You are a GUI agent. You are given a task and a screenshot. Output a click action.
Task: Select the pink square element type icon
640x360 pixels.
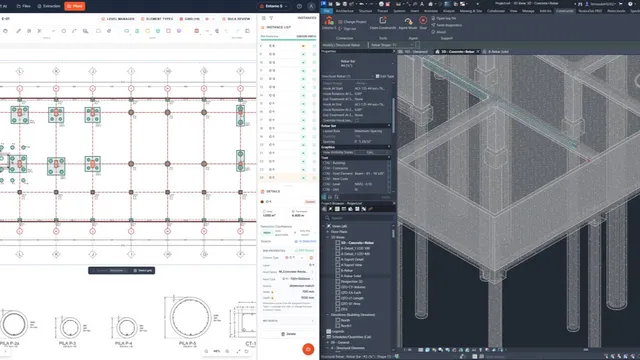point(168,31)
